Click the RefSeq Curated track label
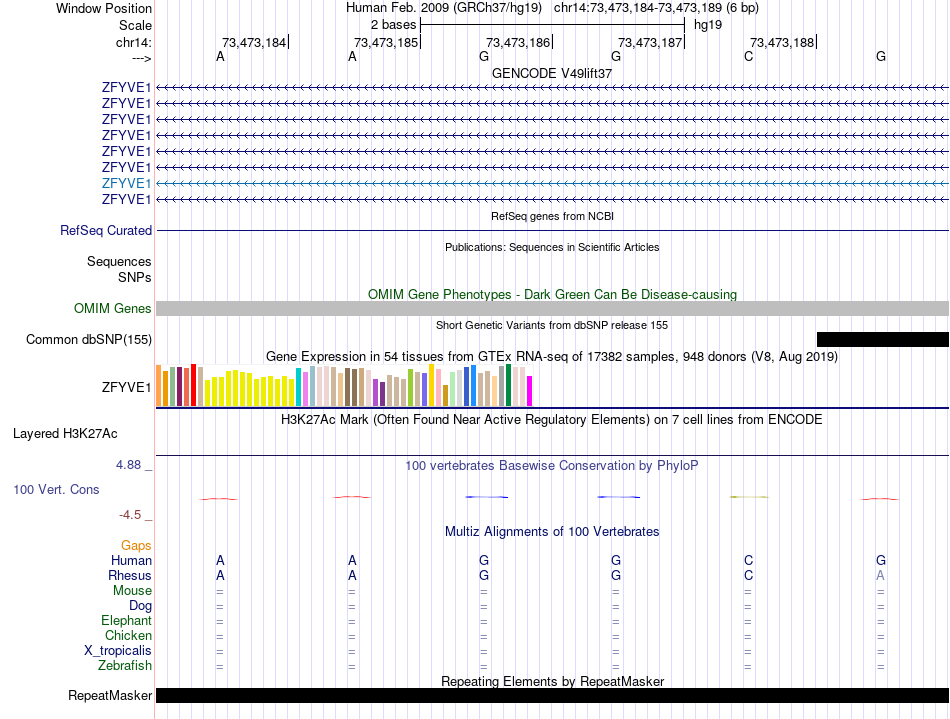Screen dimensions: 950x719 click(x=106, y=230)
